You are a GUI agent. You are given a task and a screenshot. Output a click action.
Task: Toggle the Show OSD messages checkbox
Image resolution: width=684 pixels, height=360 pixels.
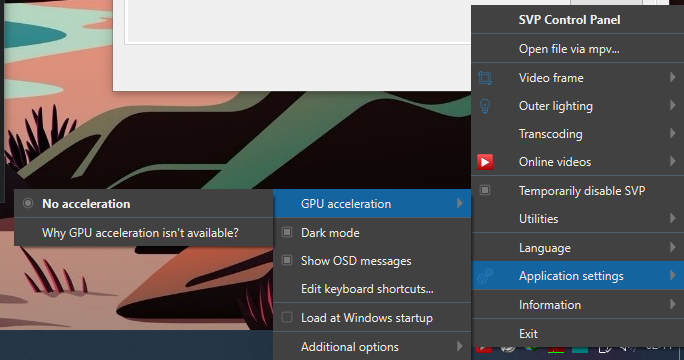pyautogui.click(x=287, y=261)
